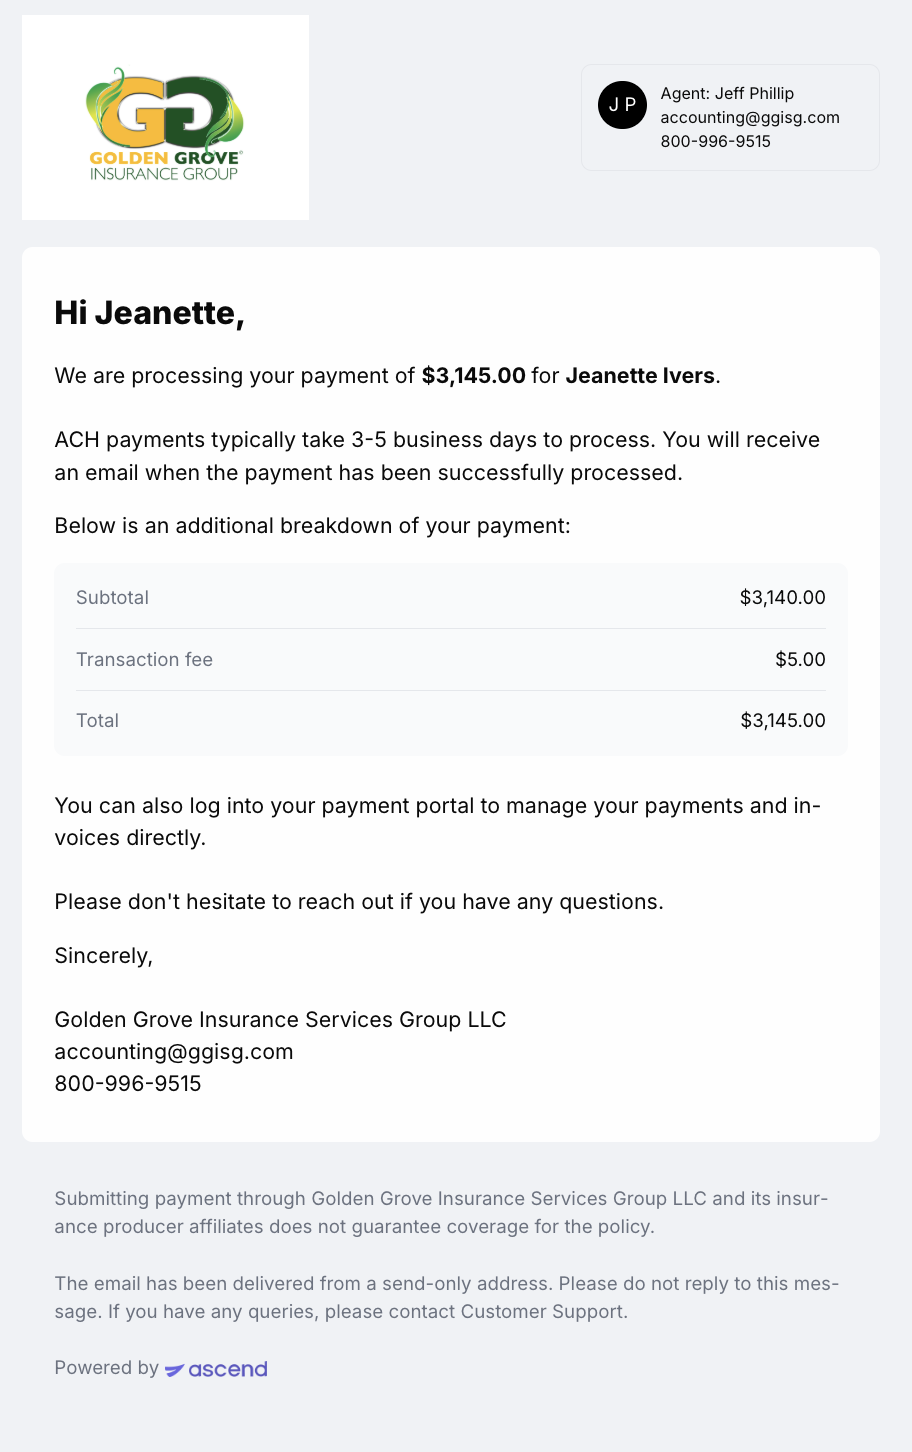The height and width of the screenshot is (1452, 912).
Task: Click accounting@ggisg.com in the signature
Action: point(174,1051)
